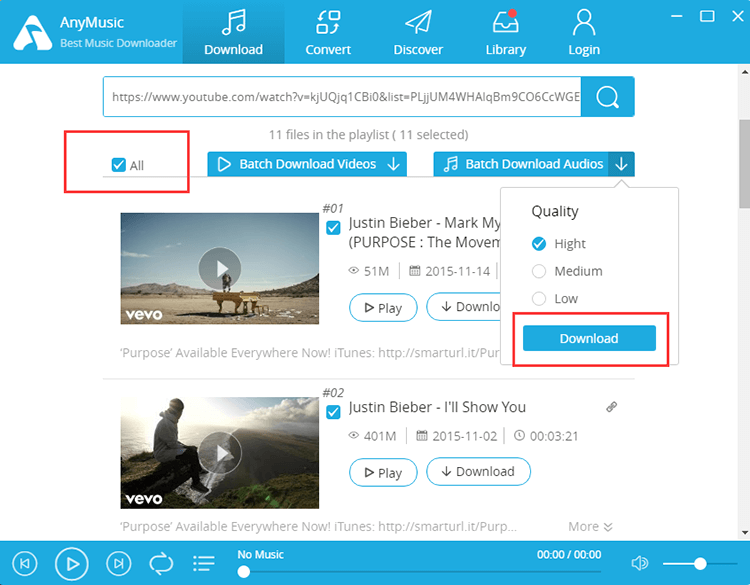
Task: Toggle repeat loop mode icon
Action: pos(161,563)
